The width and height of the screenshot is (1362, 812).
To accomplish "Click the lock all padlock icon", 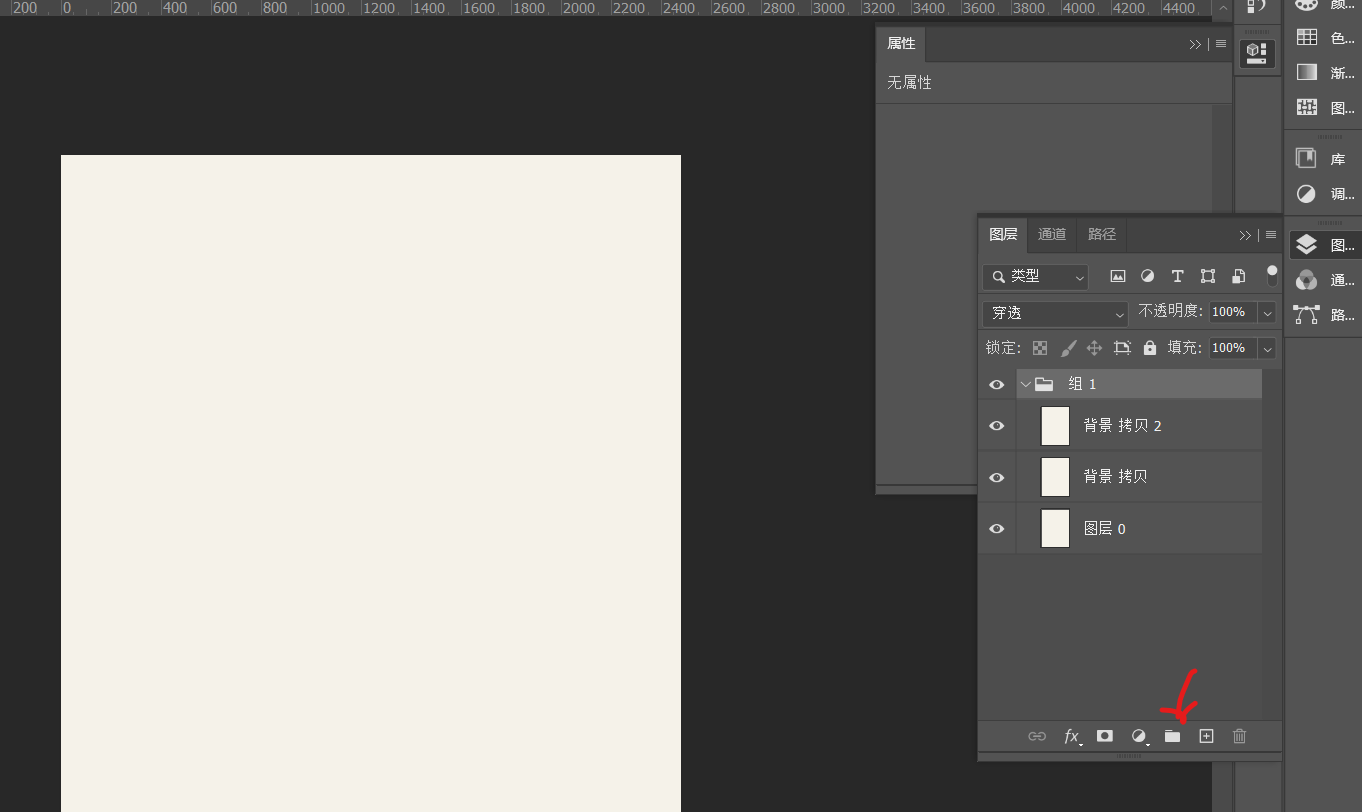I will [x=1150, y=348].
